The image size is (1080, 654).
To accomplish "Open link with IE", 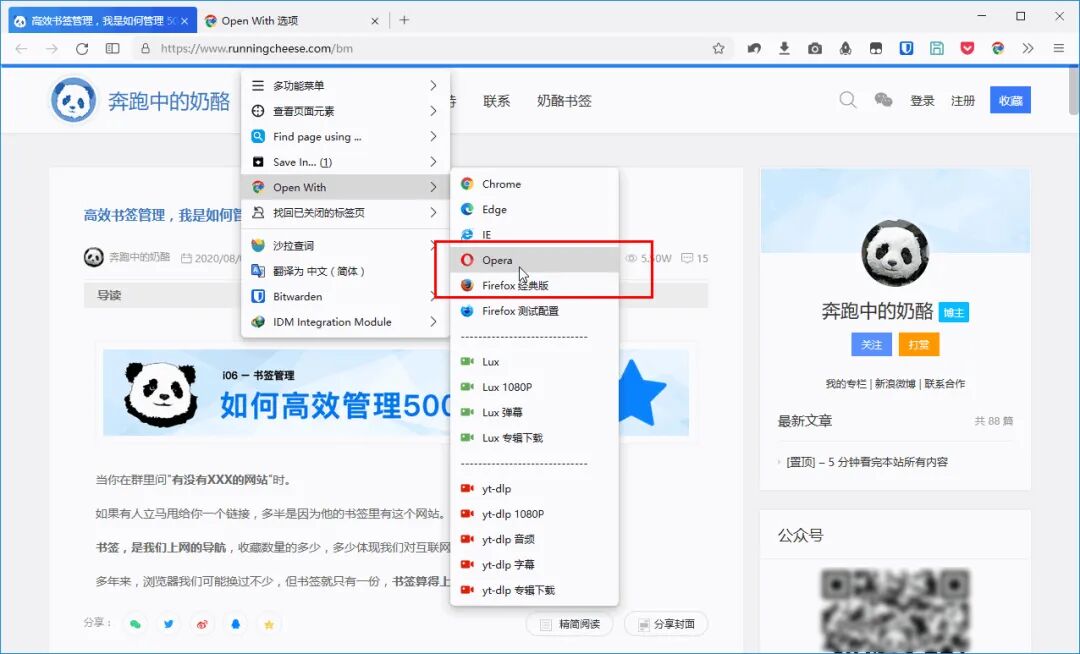I will pos(534,235).
